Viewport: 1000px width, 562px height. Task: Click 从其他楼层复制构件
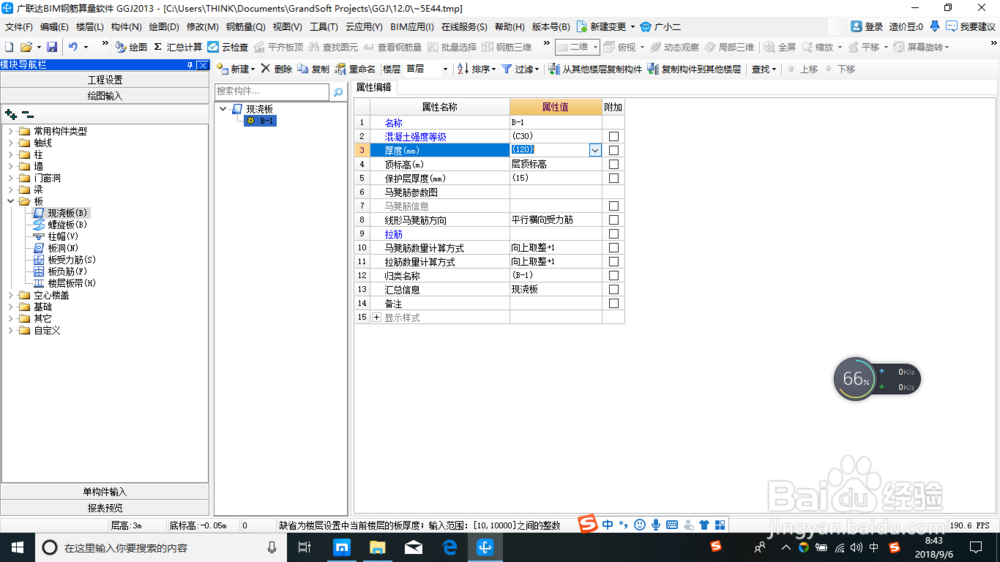click(595, 69)
